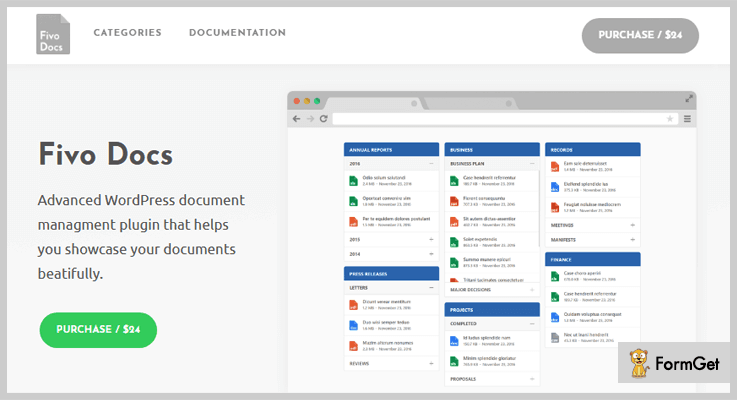
Task: Click PDF icon for 'Per te equidem dolores postulant'
Action: (353, 222)
